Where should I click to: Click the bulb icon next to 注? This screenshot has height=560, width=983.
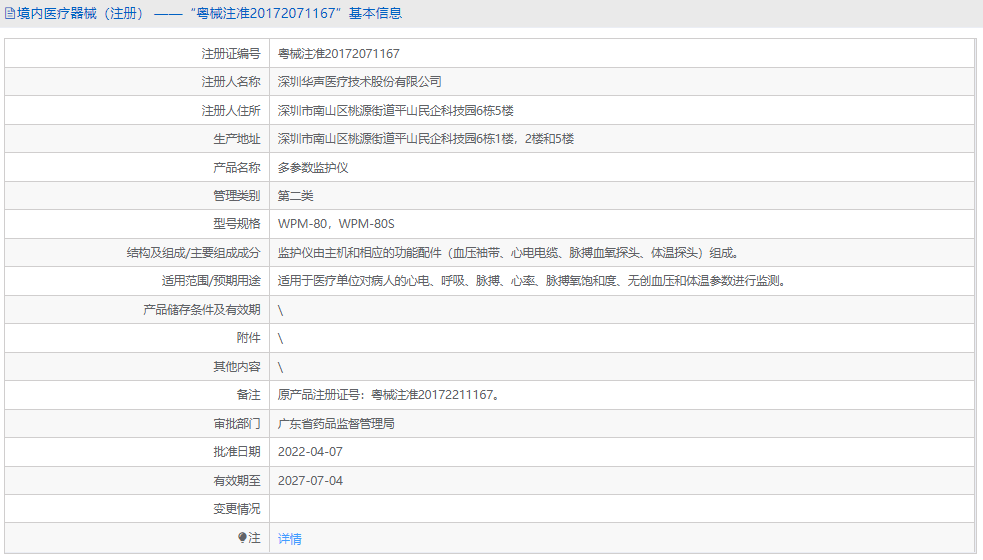pyautogui.click(x=243, y=537)
